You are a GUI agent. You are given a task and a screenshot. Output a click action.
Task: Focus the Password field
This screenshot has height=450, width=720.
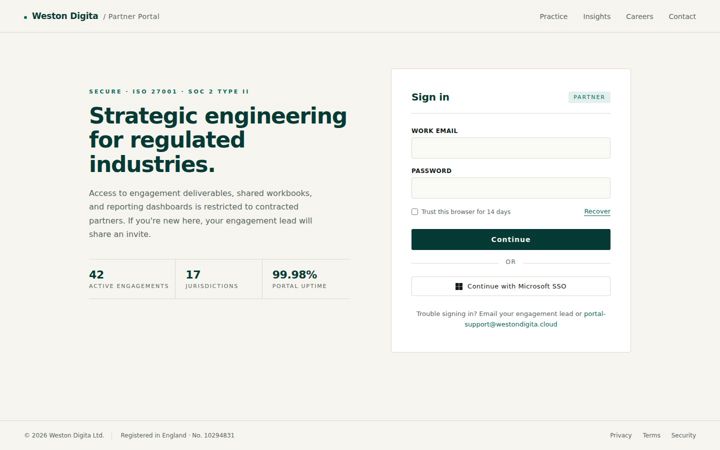[x=511, y=188]
